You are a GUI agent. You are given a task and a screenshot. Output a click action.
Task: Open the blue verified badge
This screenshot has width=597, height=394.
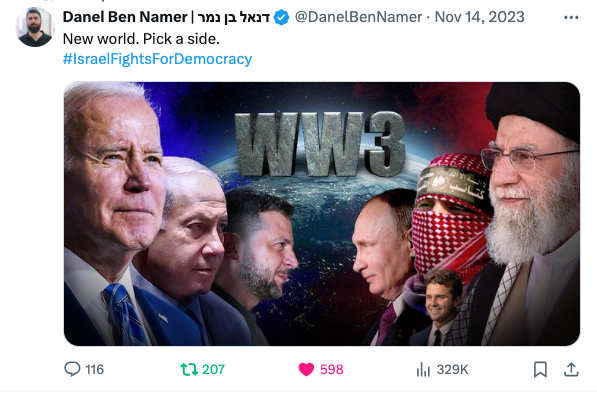(x=281, y=18)
